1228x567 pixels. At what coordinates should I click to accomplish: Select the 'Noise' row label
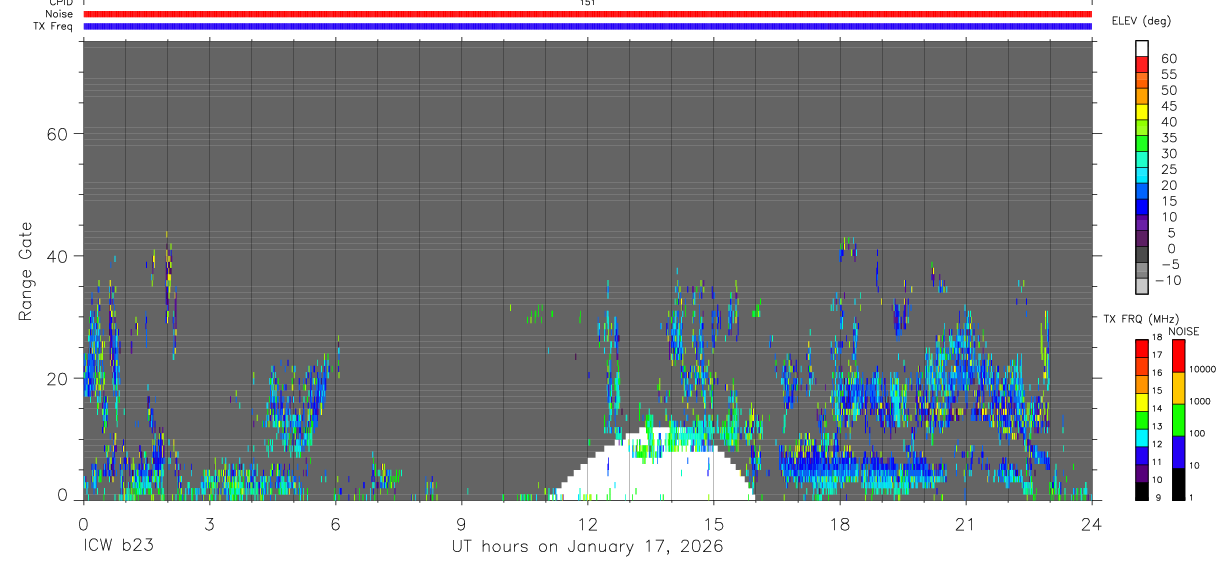(59, 14)
